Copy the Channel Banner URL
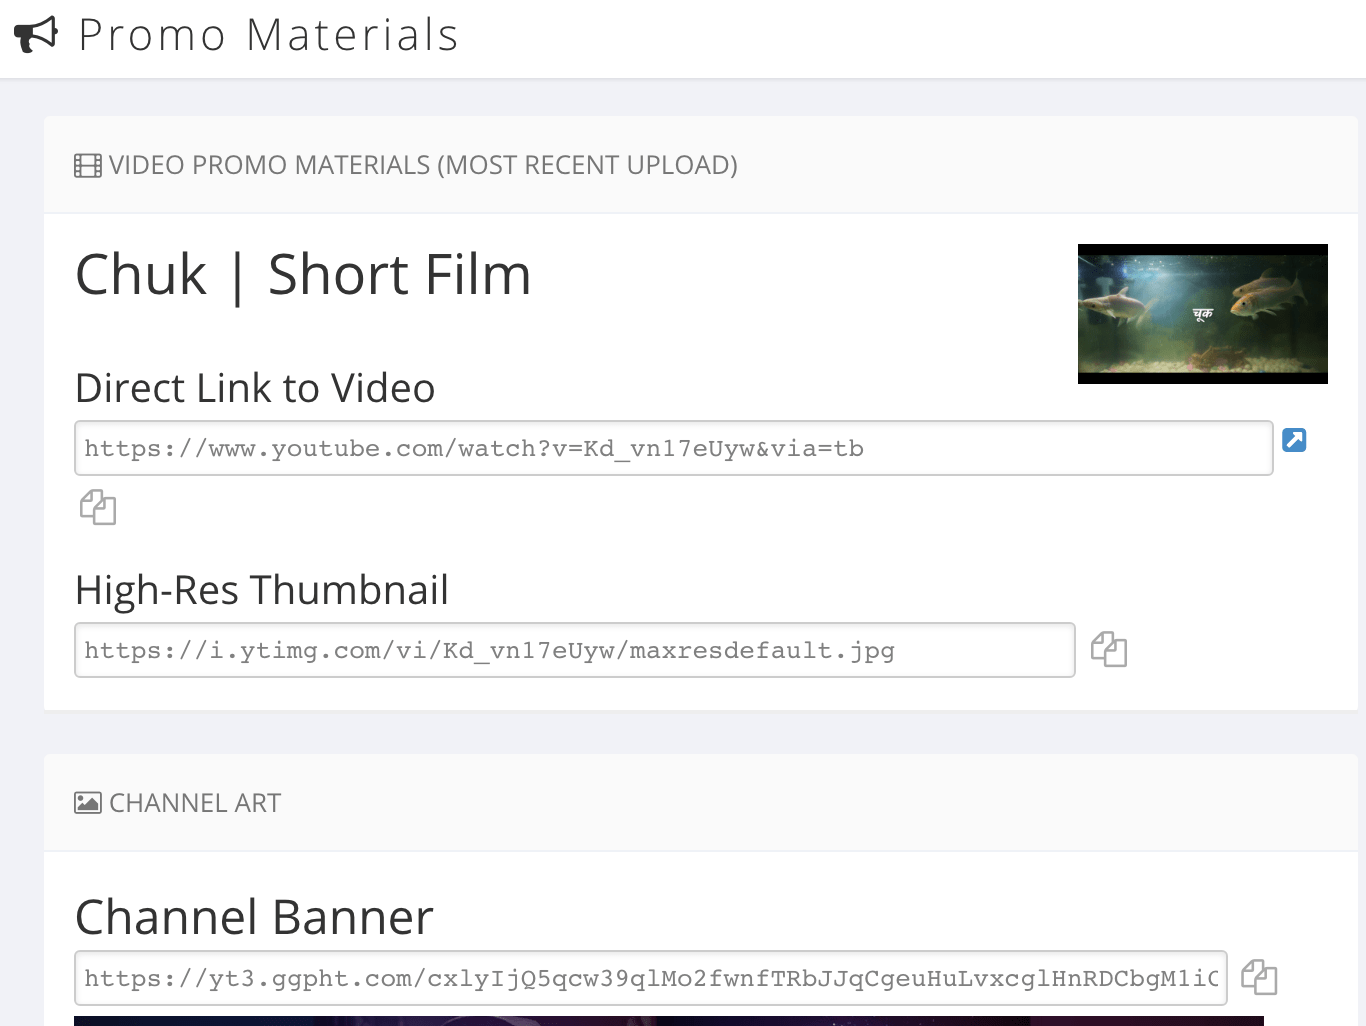The width and height of the screenshot is (1366, 1026). pyautogui.click(x=1259, y=977)
